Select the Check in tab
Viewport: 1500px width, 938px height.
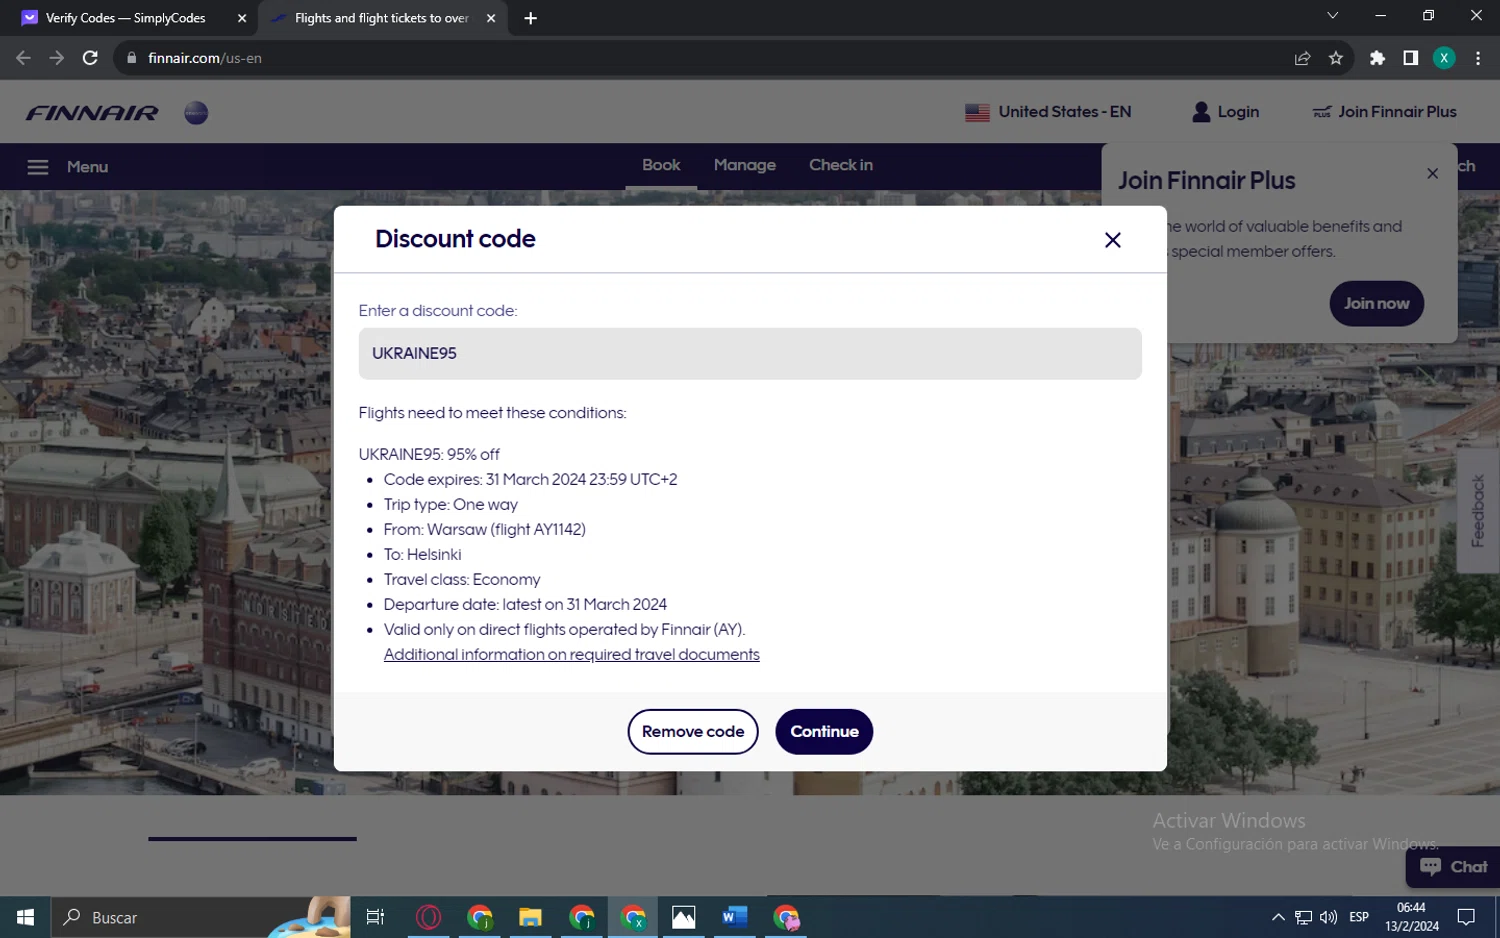coord(840,165)
